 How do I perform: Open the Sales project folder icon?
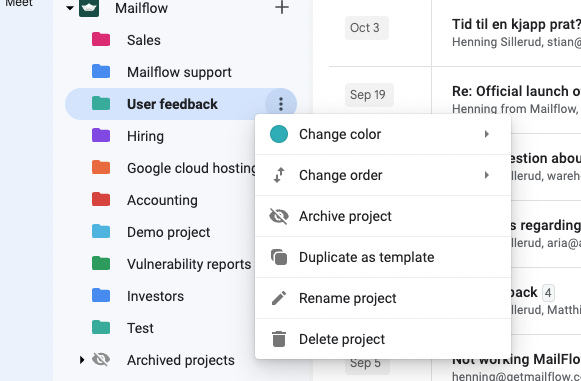click(101, 39)
